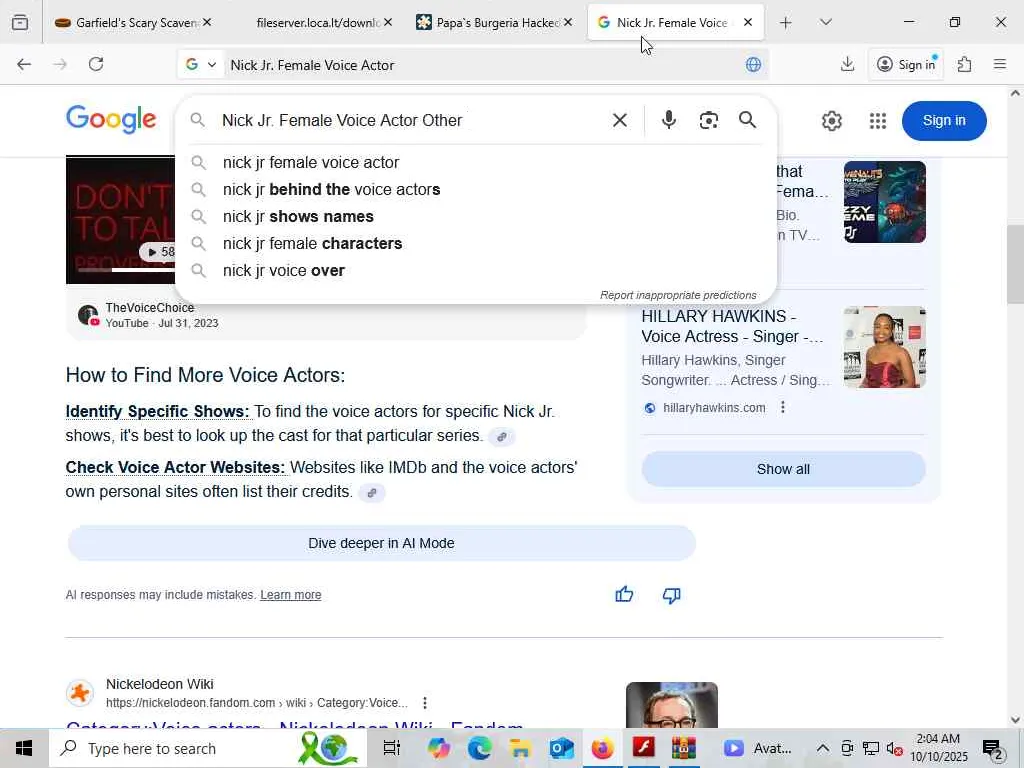1024x768 pixels.
Task: Expand the list all tabs chevron
Action: (825, 23)
